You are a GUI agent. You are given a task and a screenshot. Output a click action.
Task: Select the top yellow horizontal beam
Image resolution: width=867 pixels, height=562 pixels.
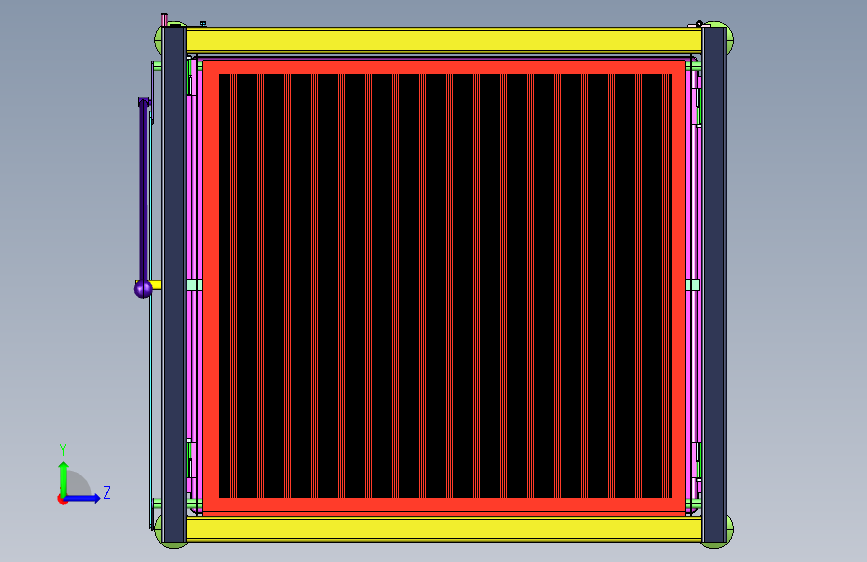[444, 41]
